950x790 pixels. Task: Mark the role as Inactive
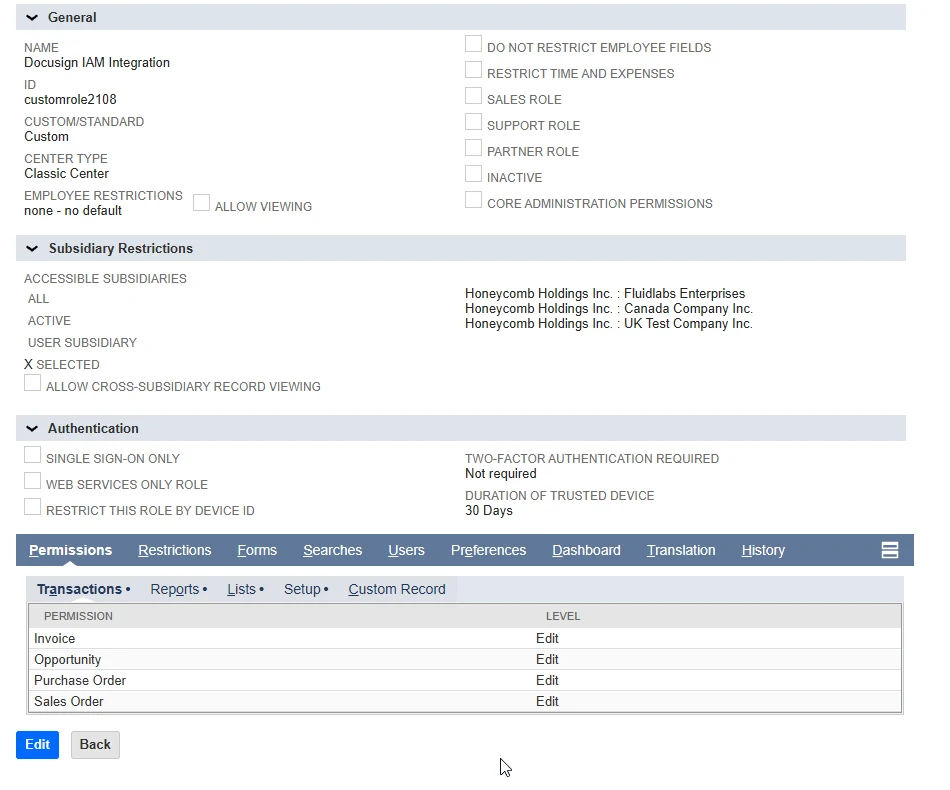coord(473,174)
